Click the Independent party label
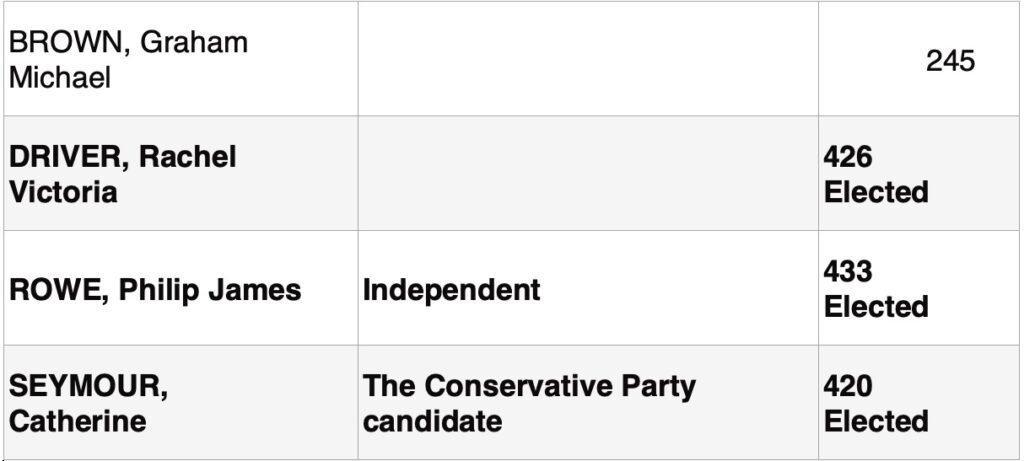This screenshot has height=461, width=1024. [x=451, y=289]
